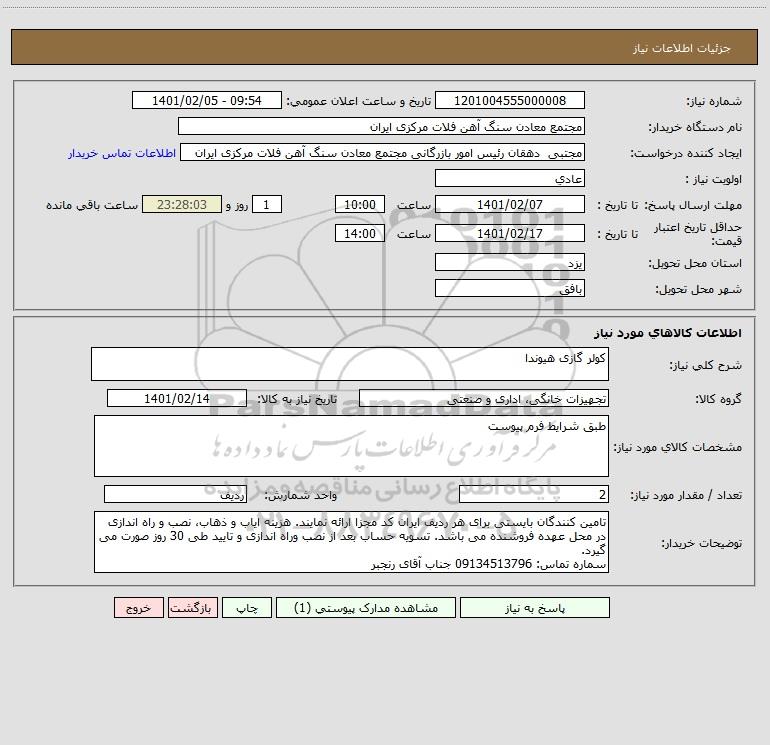The height and width of the screenshot is (745, 770).
Task: Click price validity time 14:00
Action: 359,233
